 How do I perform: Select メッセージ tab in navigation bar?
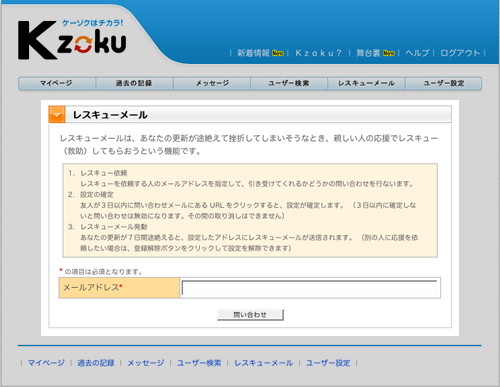pyautogui.click(x=212, y=83)
